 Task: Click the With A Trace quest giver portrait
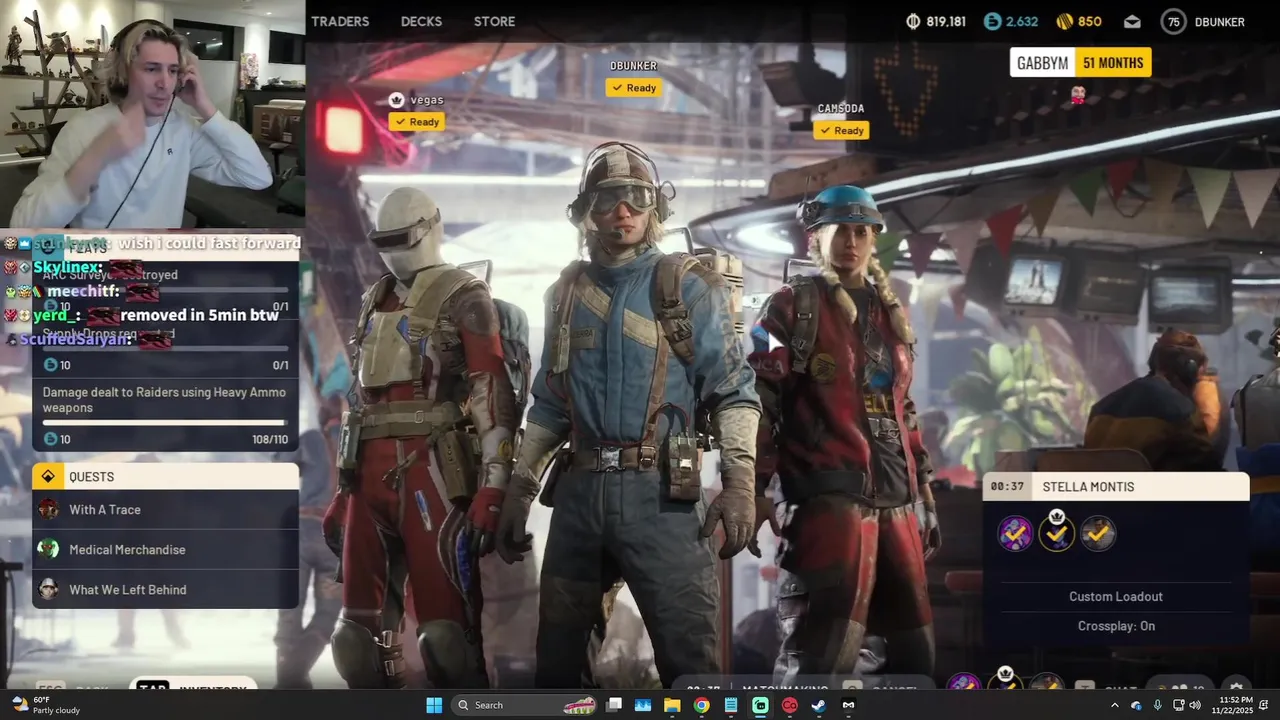point(48,510)
